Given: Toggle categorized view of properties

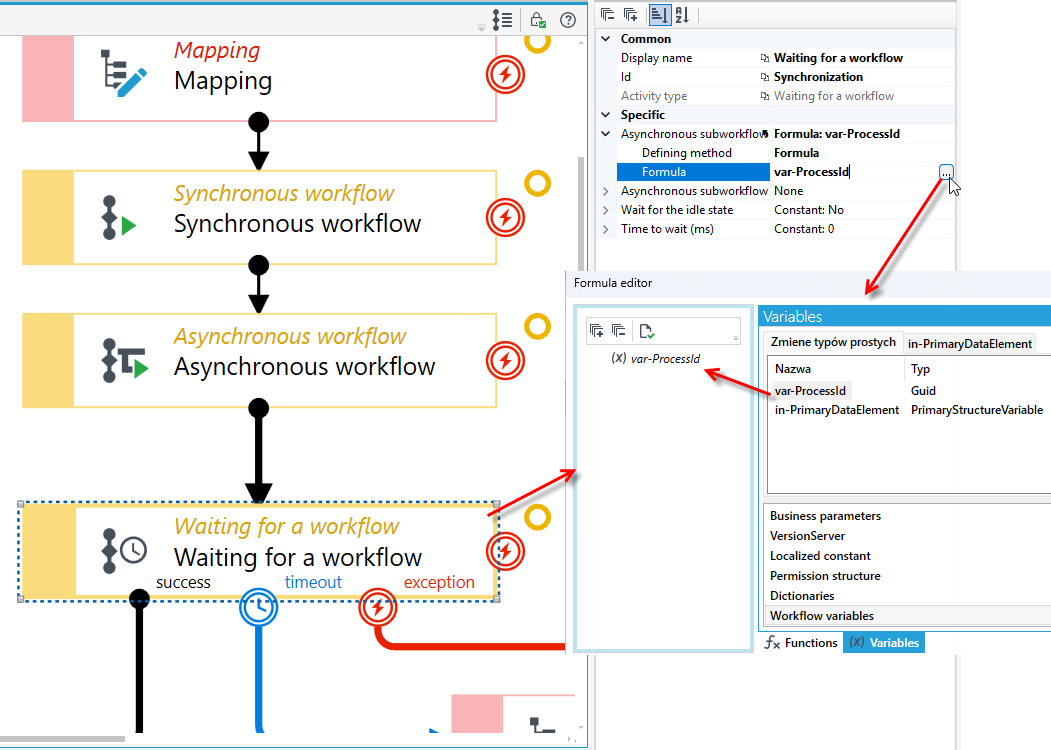Looking at the screenshot, I should tap(660, 15).
